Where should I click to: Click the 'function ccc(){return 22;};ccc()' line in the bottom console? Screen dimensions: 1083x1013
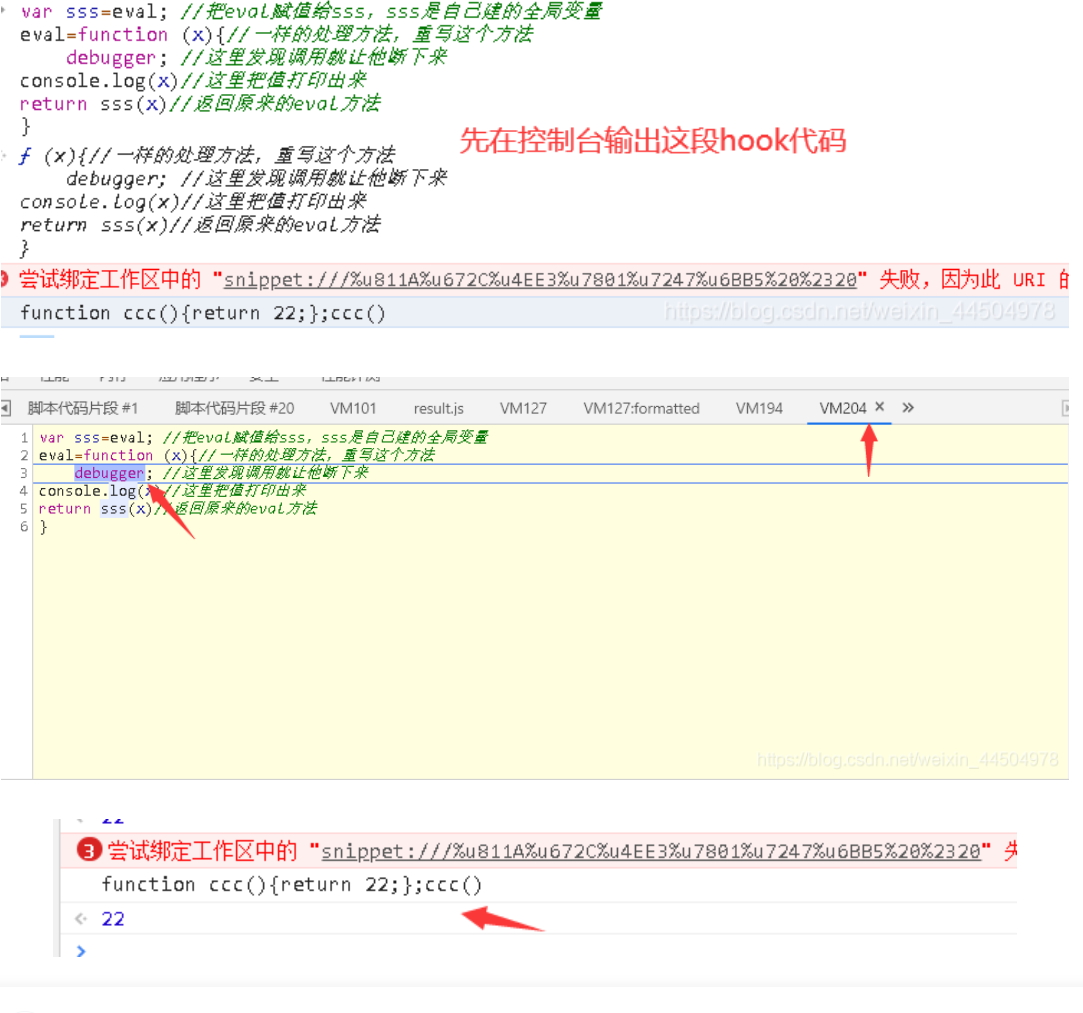(291, 885)
